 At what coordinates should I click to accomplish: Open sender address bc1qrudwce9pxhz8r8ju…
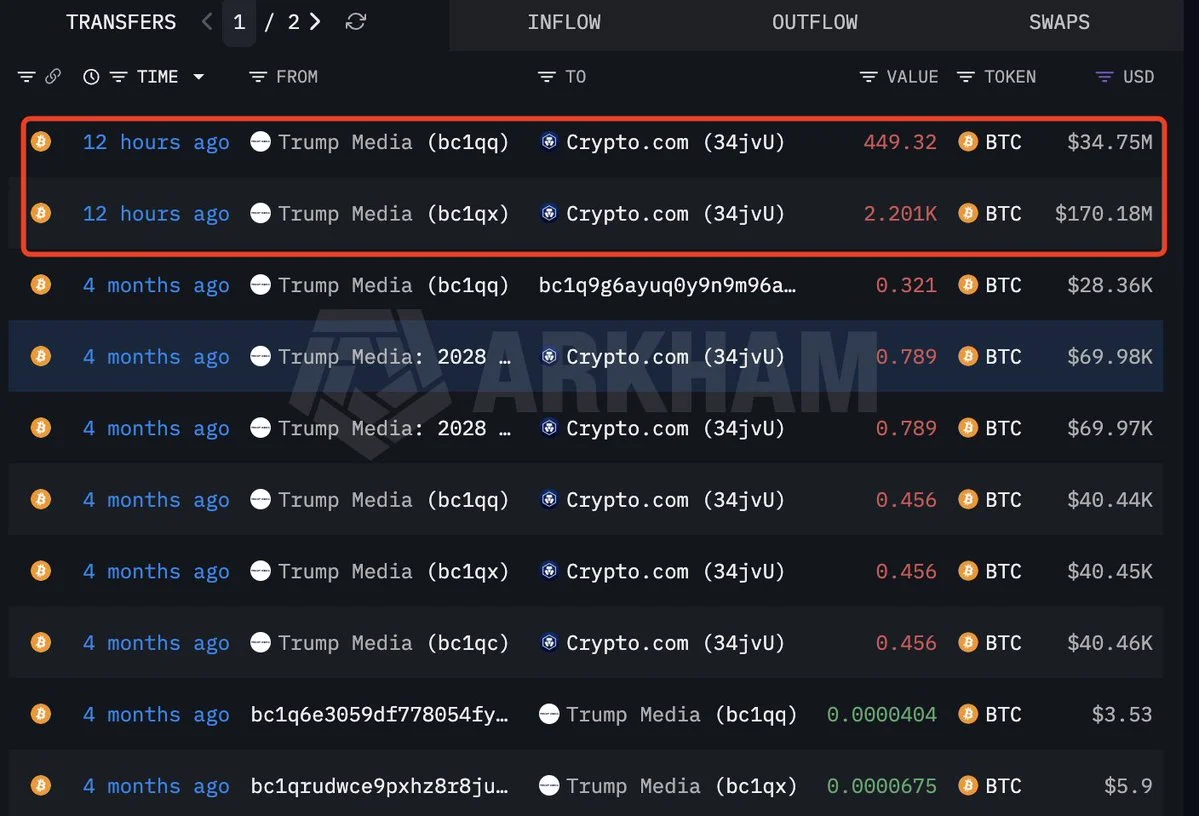379,786
